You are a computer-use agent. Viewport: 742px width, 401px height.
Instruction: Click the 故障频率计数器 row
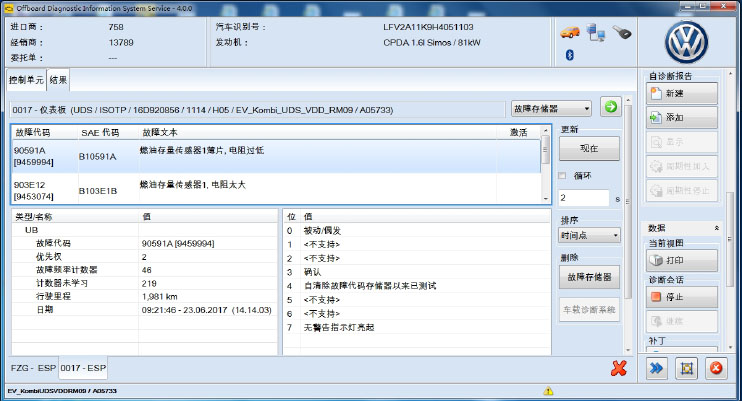click(x=144, y=270)
